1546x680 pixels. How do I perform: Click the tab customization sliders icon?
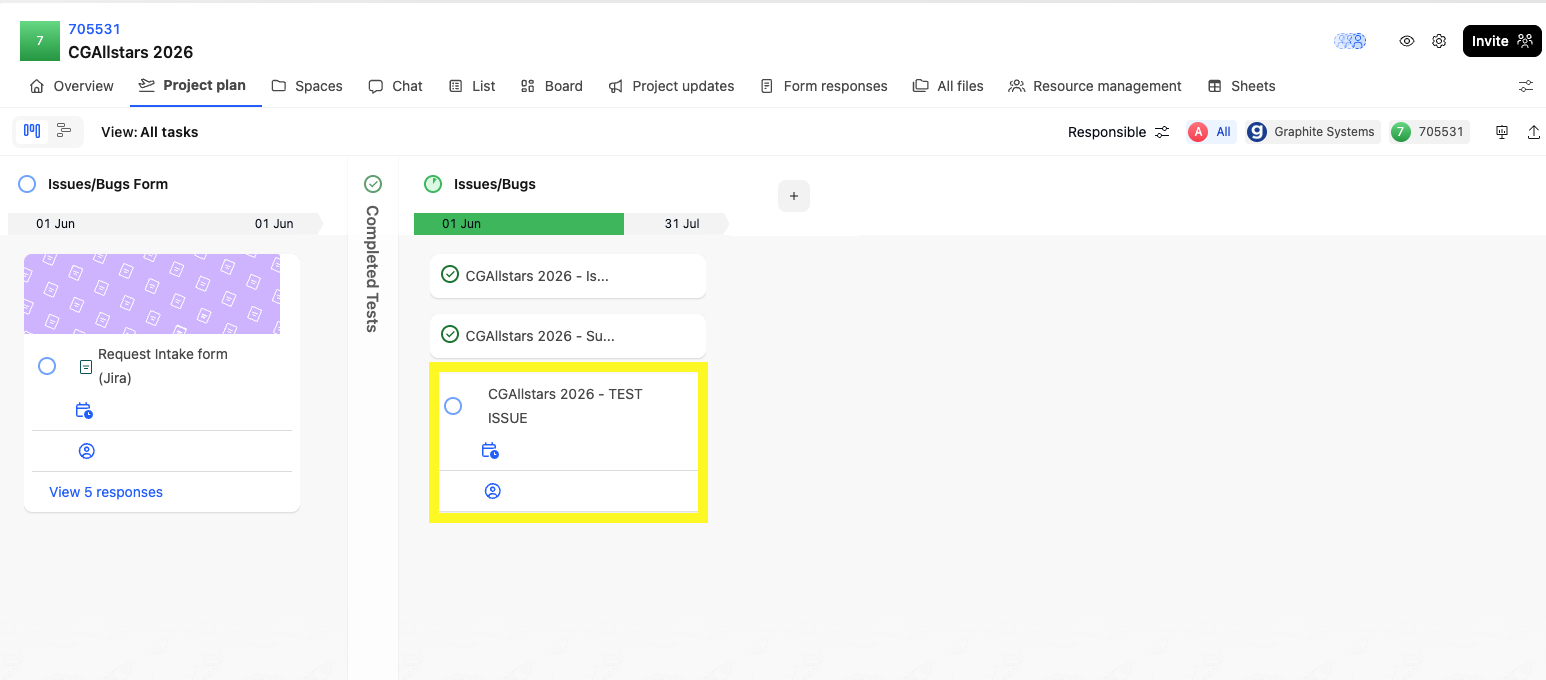click(x=1526, y=86)
